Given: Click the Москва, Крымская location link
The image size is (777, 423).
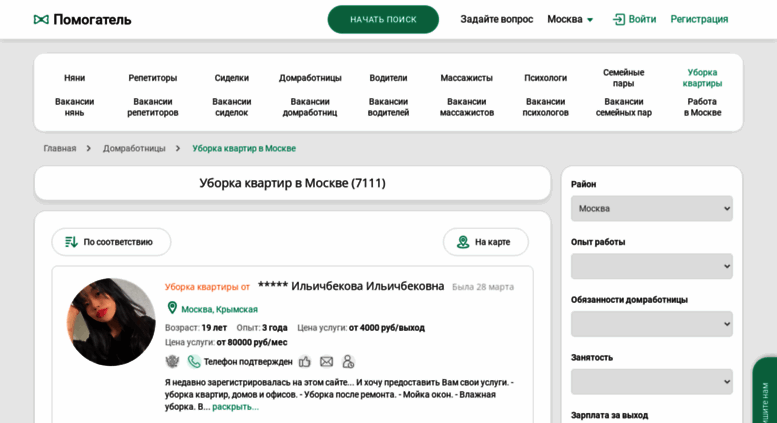Looking at the screenshot, I should 219,309.
